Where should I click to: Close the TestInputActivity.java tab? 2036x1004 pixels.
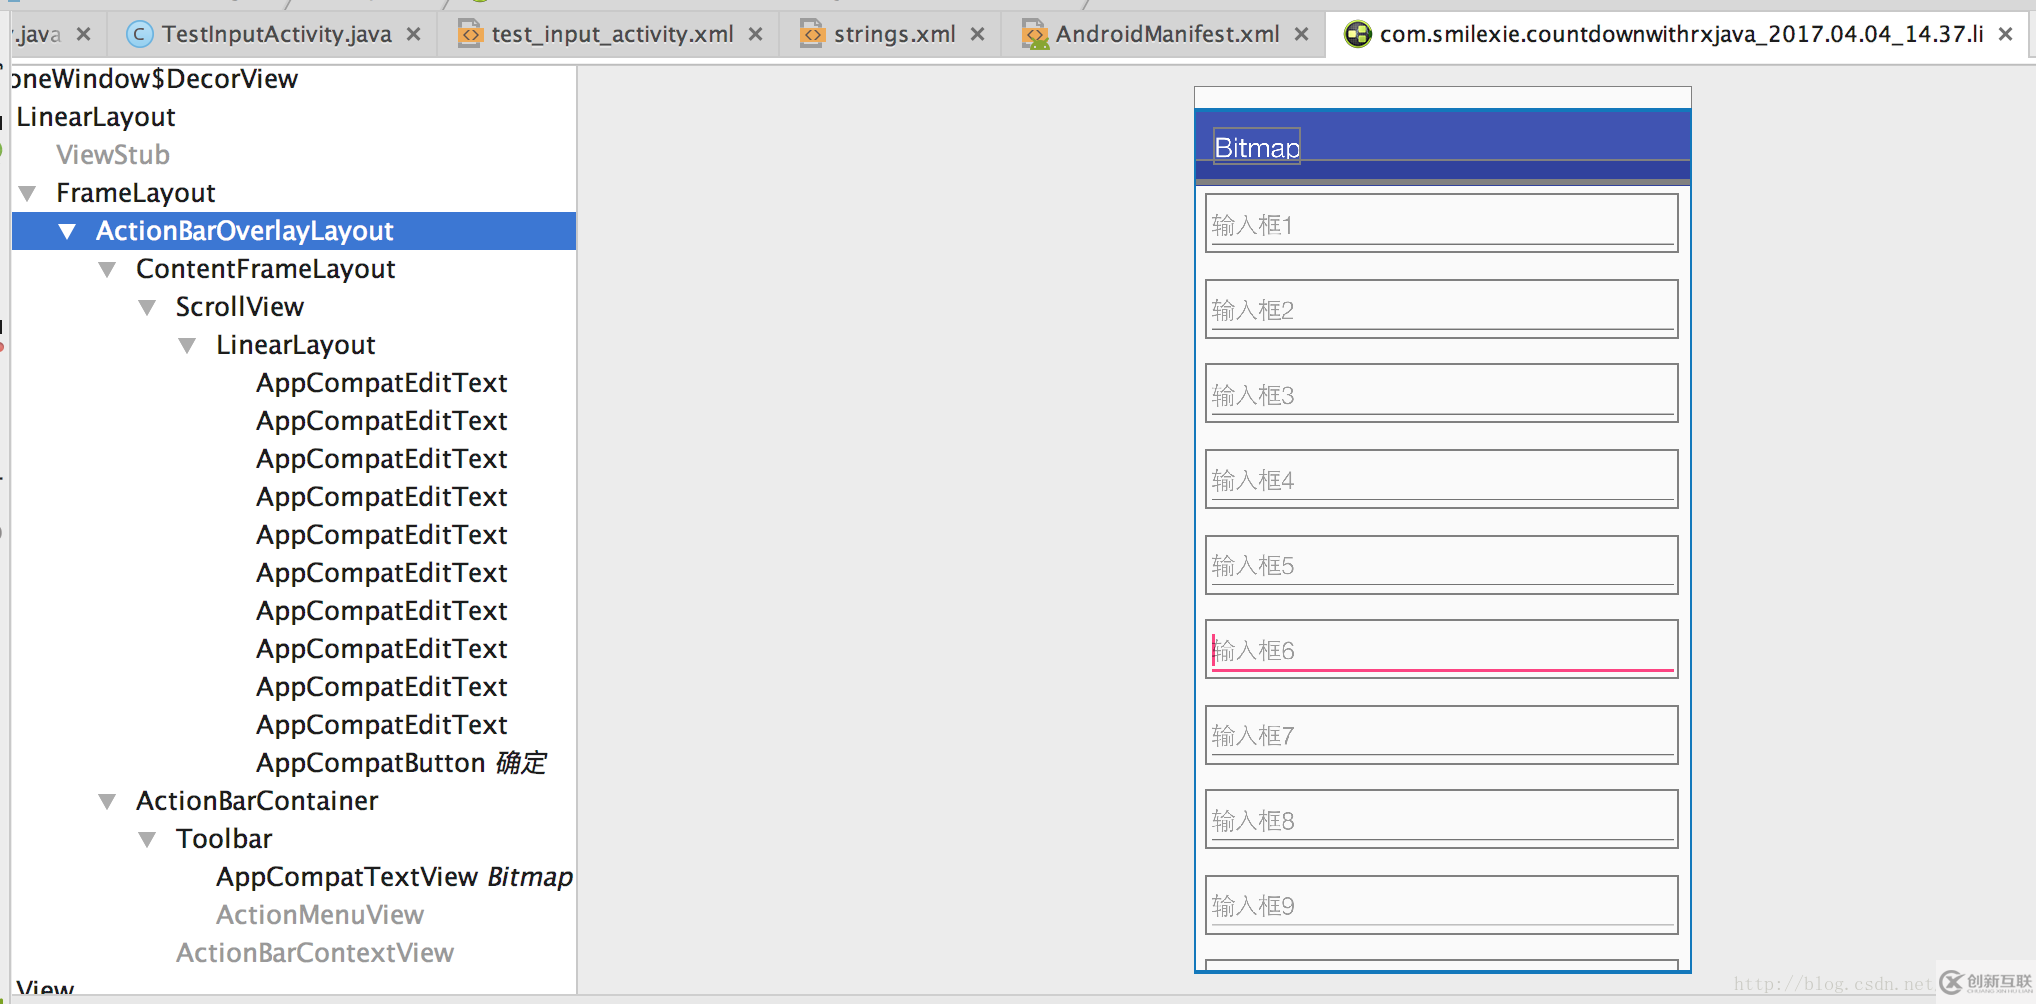pos(414,34)
